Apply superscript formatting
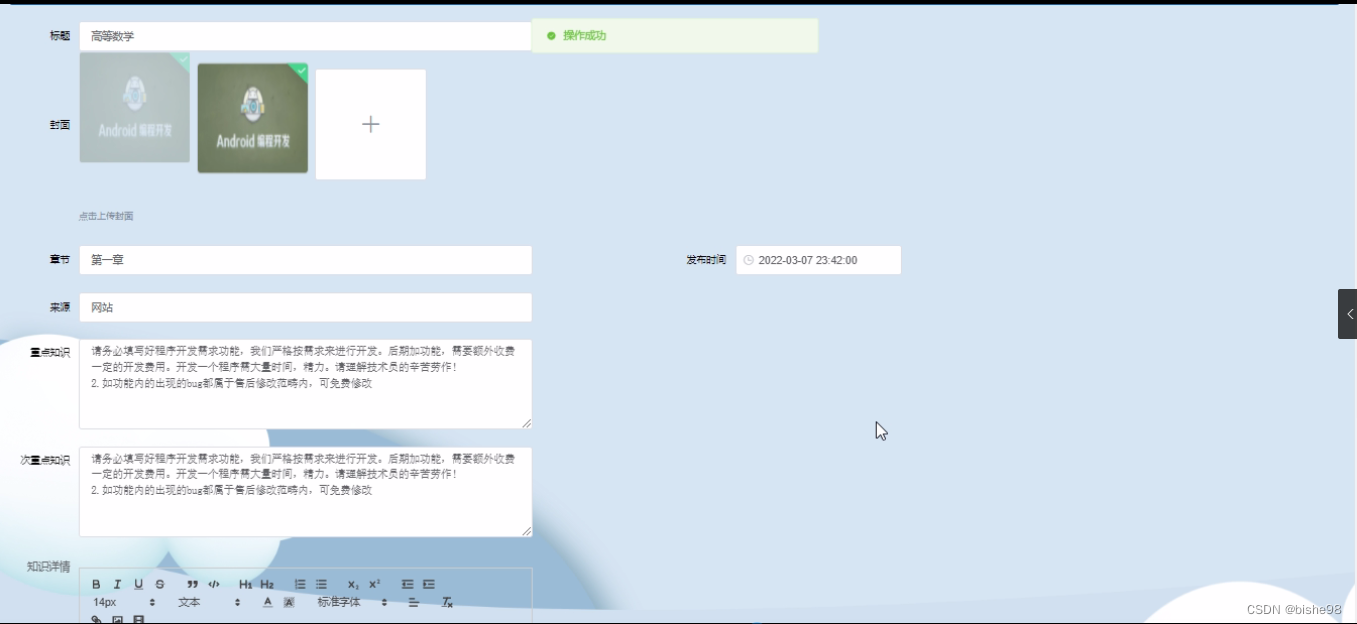Image resolution: width=1357 pixels, height=624 pixels. click(373, 584)
